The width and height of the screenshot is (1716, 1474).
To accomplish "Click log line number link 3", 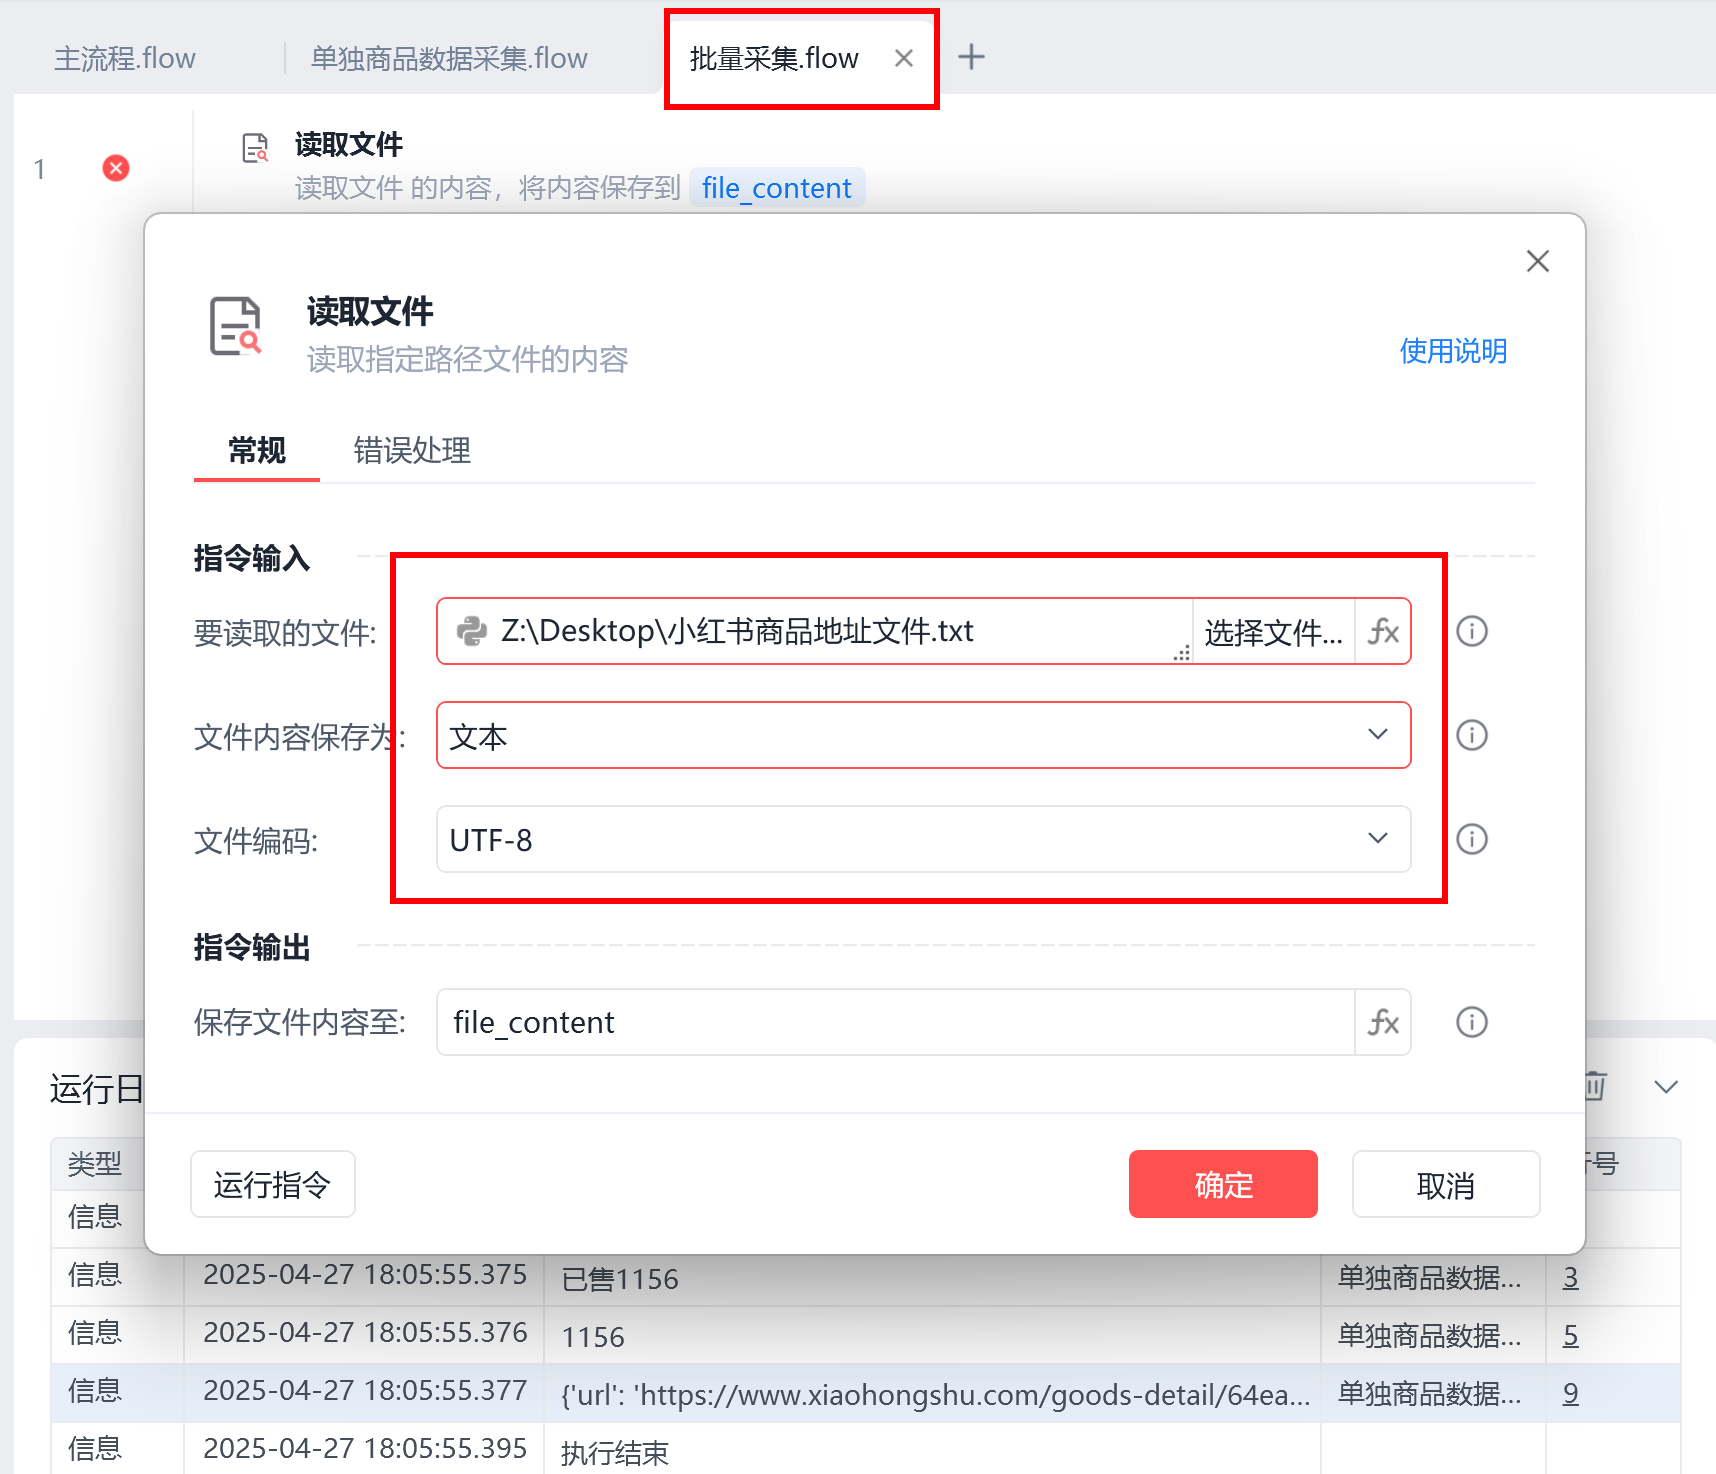I will tap(1571, 1277).
